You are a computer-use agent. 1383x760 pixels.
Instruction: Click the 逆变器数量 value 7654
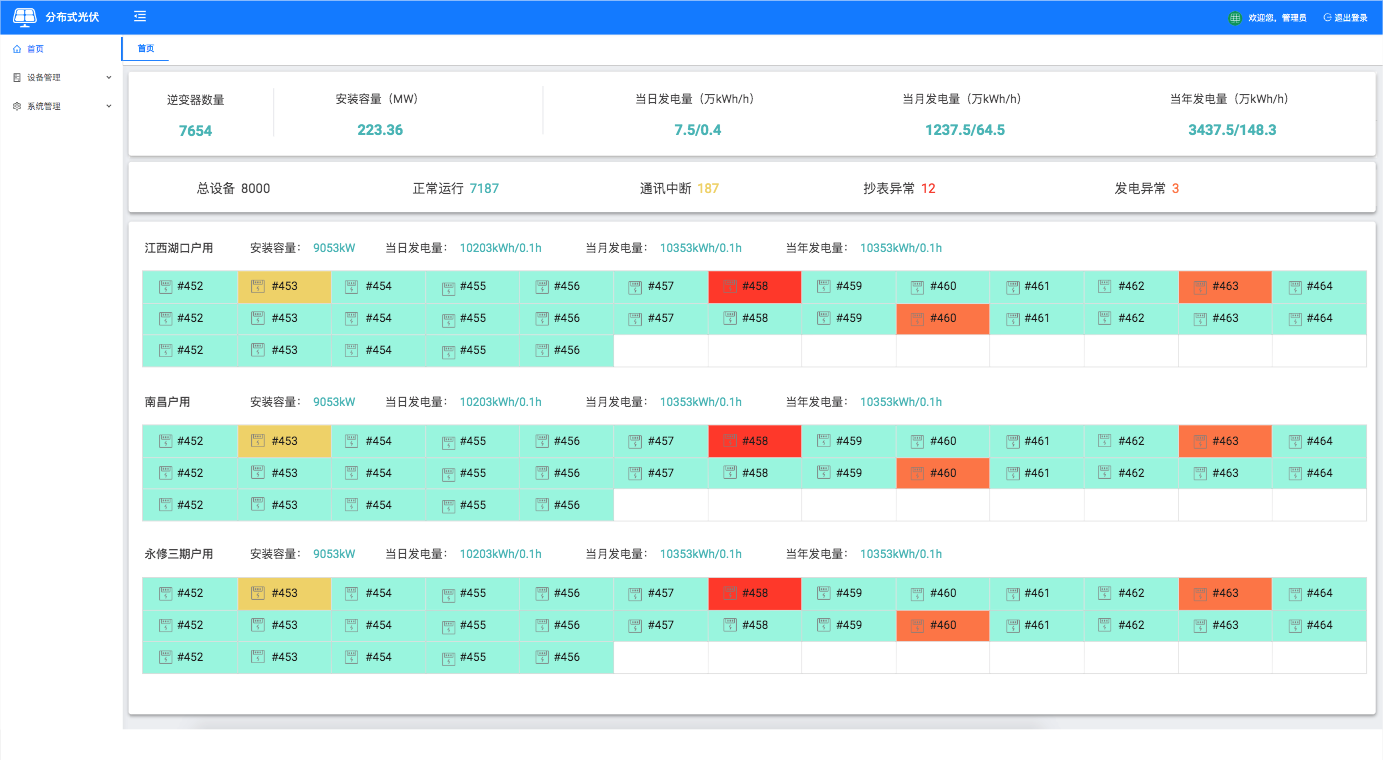point(195,131)
